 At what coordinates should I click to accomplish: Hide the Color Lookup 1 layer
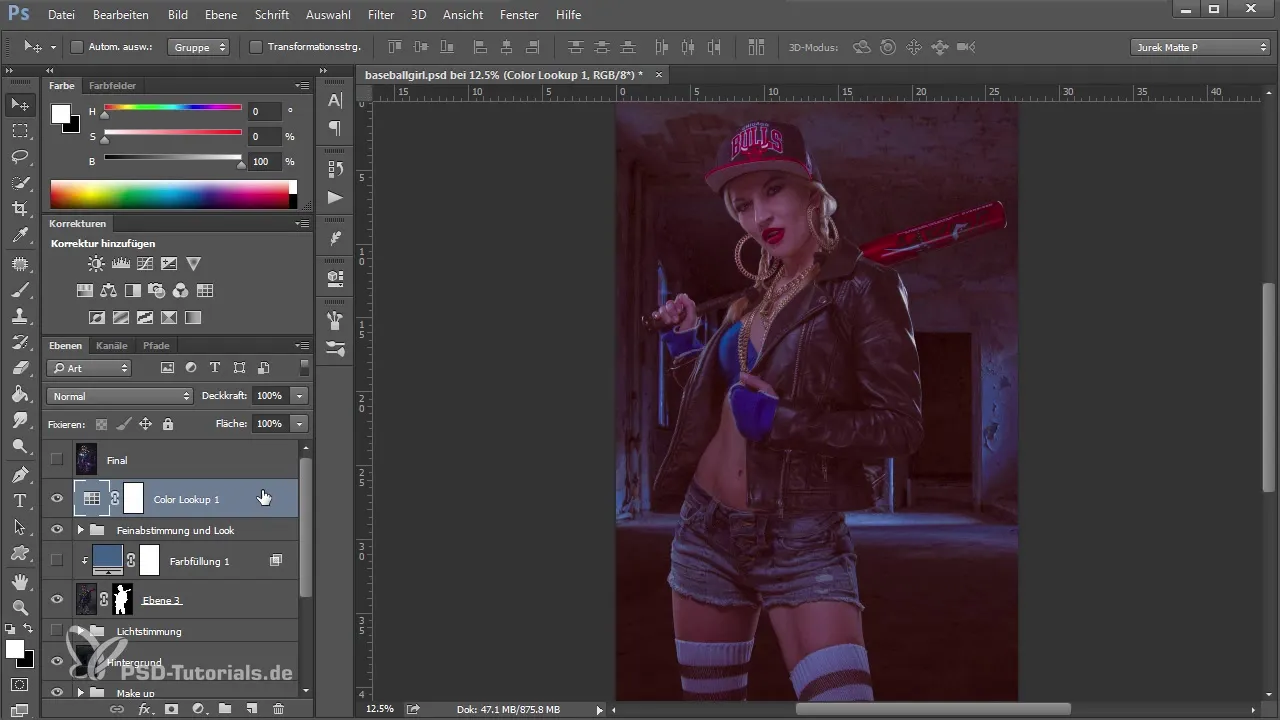[57, 498]
